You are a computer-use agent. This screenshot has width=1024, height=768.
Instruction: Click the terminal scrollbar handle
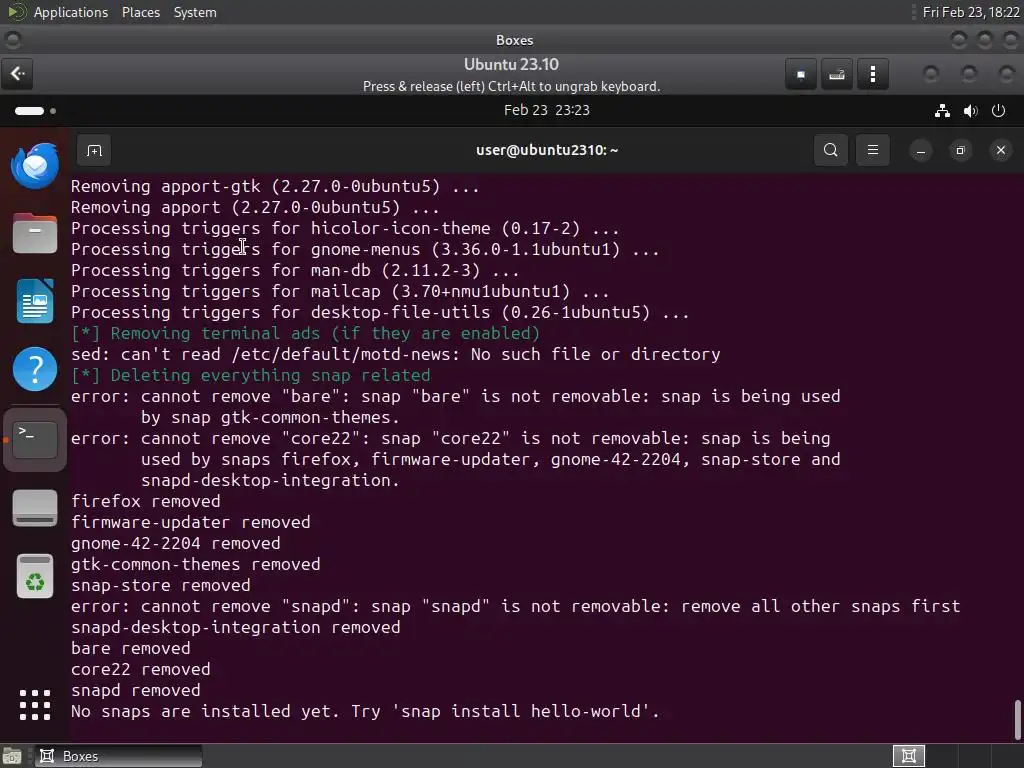pyautogui.click(x=1016, y=720)
